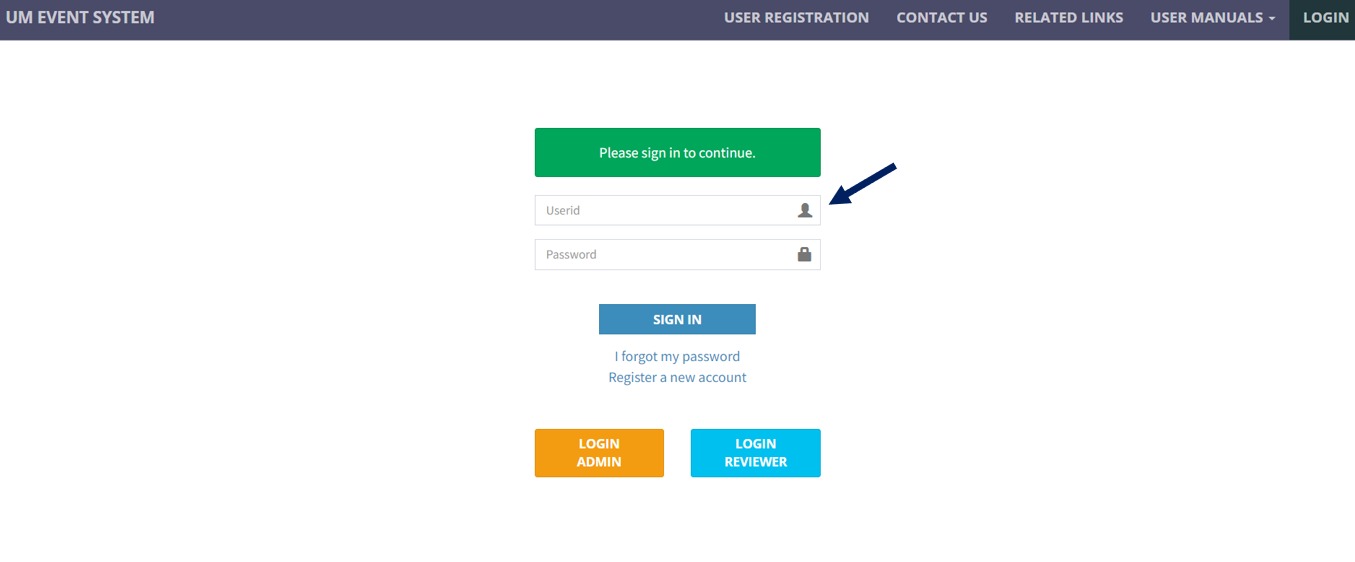Click the orange Login Admin button
The image size is (1355, 562).
[x=599, y=453]
